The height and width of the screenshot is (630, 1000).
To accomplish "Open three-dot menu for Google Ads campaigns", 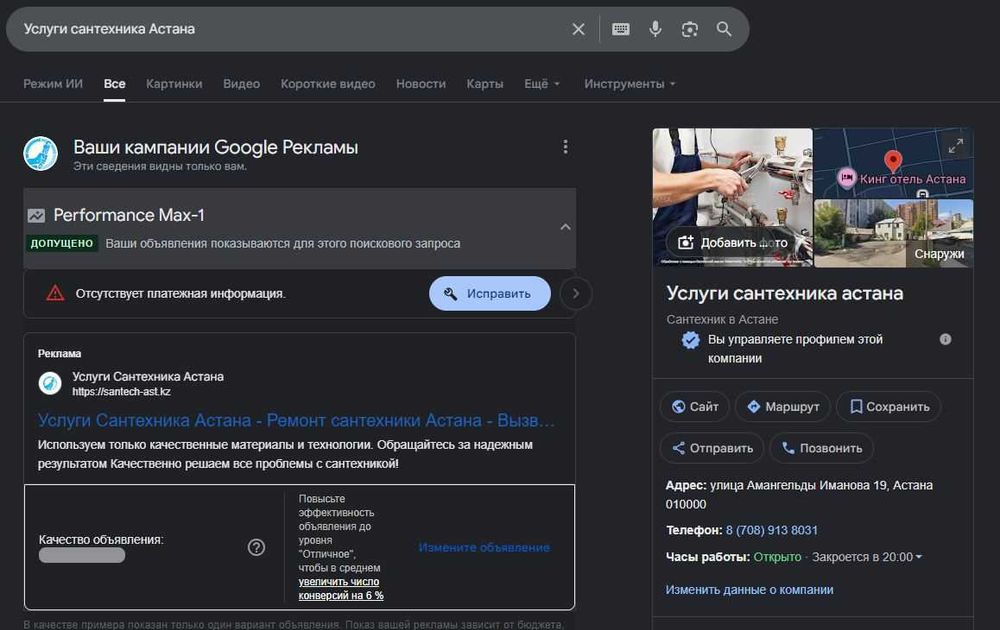I will click(x=565, y=147).
